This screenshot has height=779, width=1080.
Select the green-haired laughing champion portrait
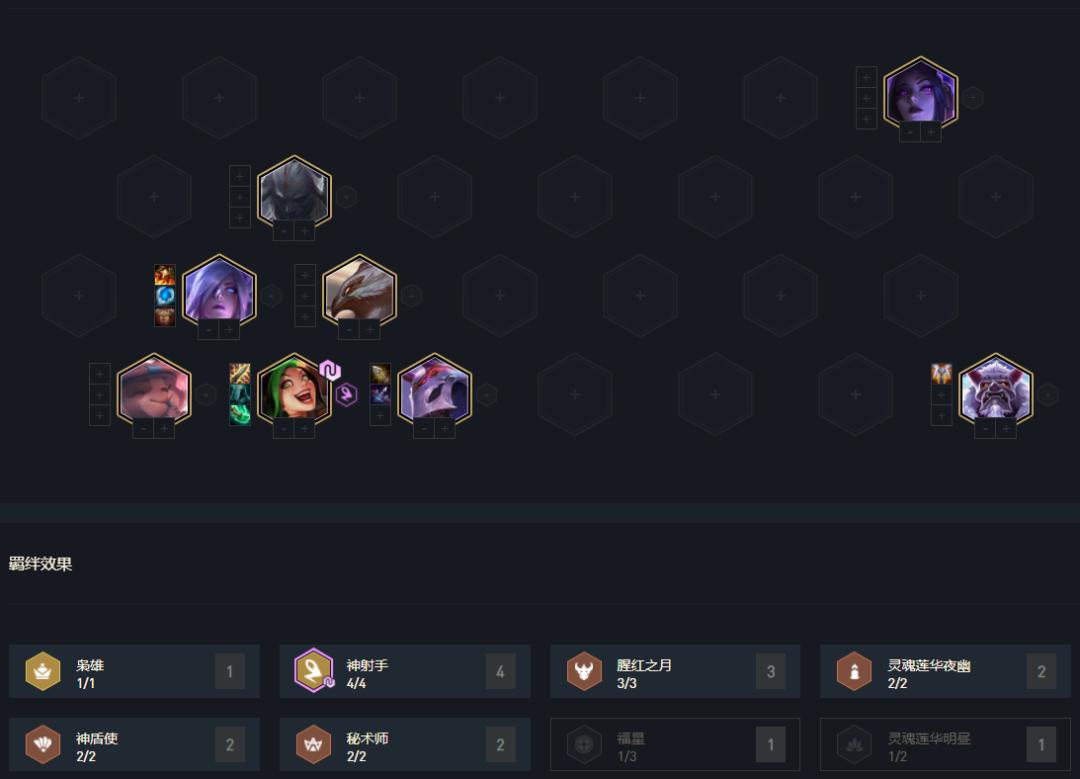click(x=294, y=390)
